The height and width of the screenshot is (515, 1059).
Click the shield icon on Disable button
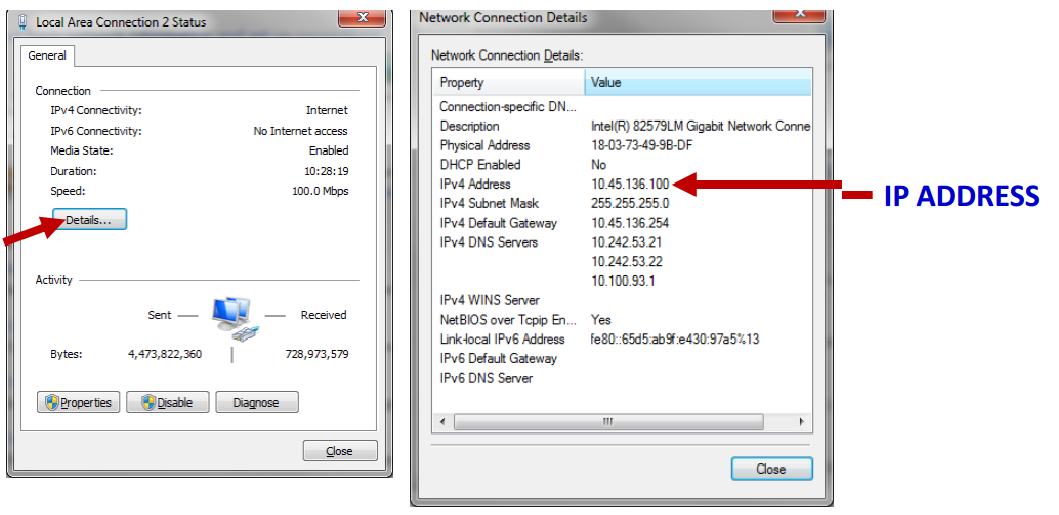pyautogui.click(x=149, y=402)
